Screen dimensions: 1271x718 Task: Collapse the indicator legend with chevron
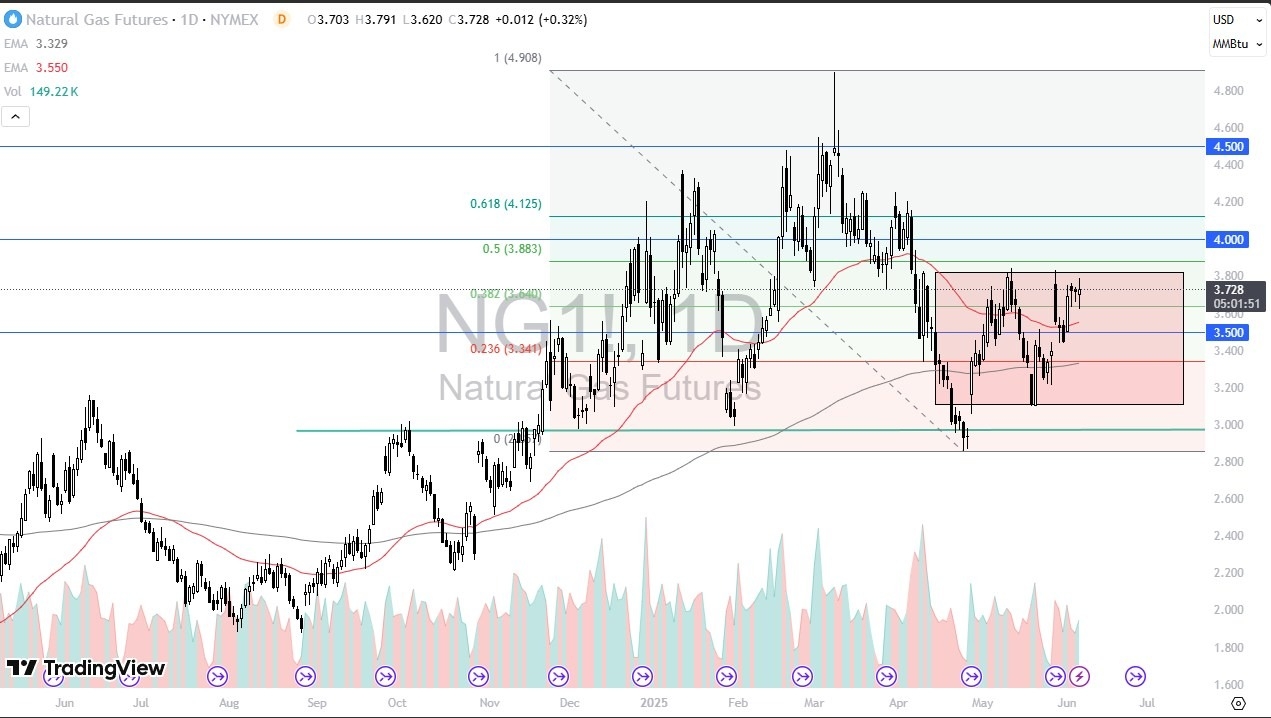[16, 117]
